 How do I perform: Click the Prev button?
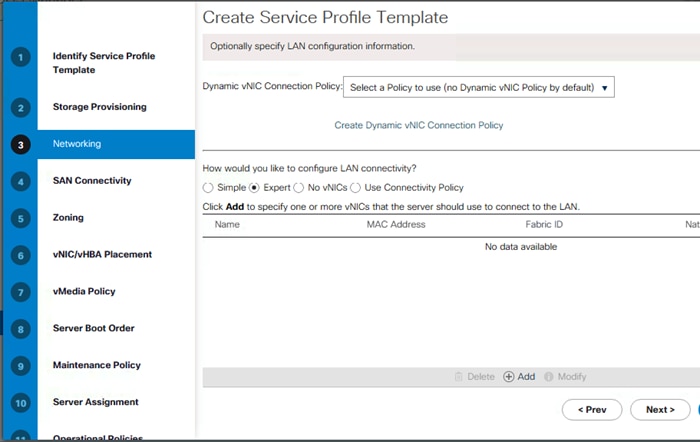coord(592,410)
